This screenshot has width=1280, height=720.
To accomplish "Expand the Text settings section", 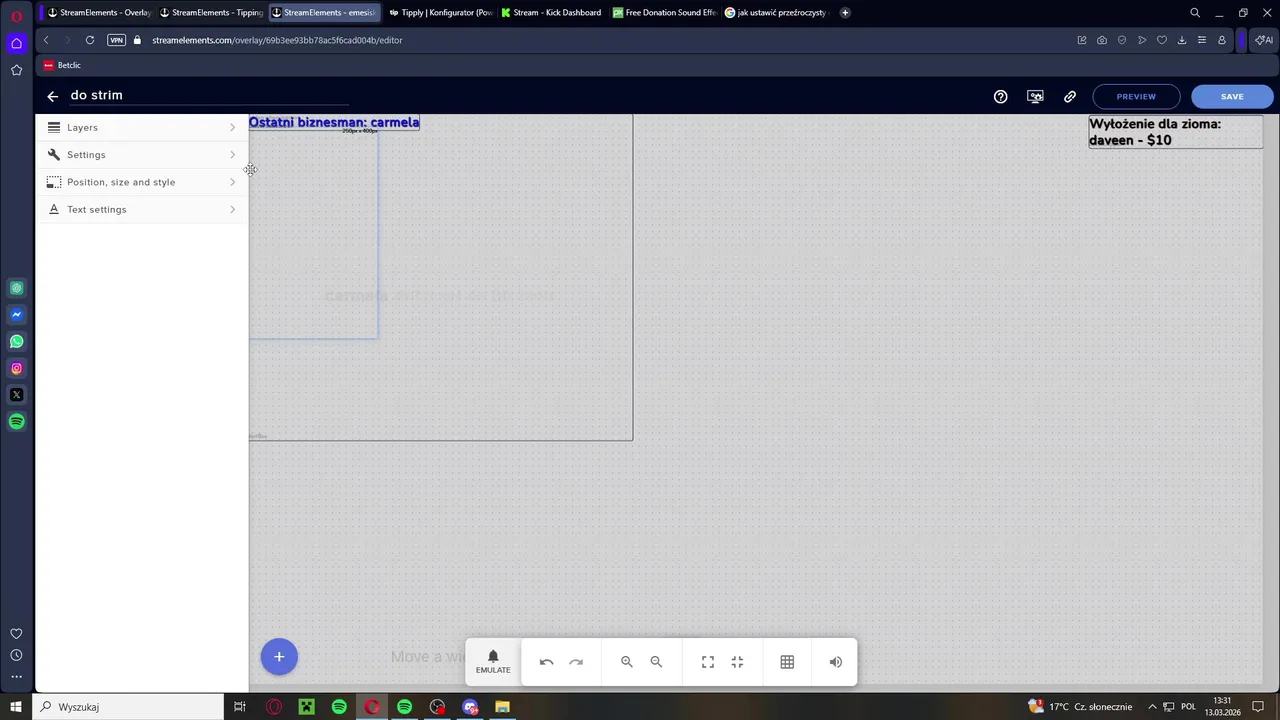I will coord(142,209).
